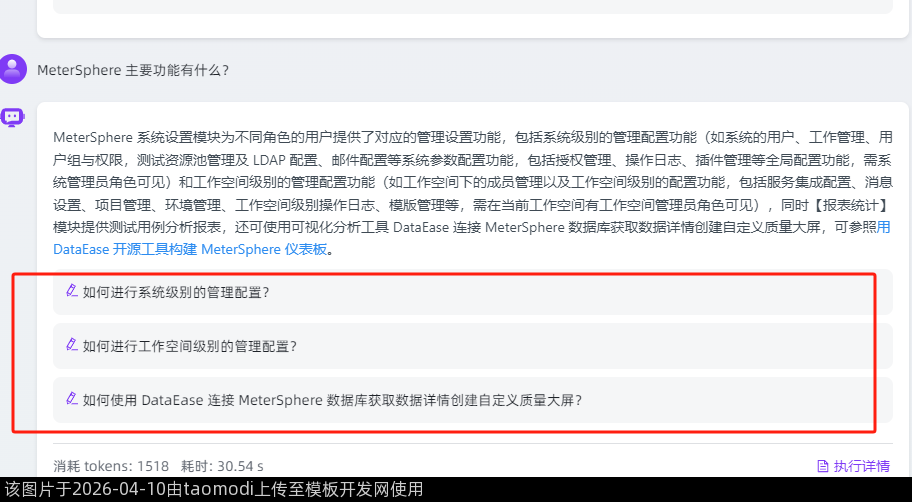Click the purple user avatar icon
This screenshot has height=502, width=912.
coord(13,69)
